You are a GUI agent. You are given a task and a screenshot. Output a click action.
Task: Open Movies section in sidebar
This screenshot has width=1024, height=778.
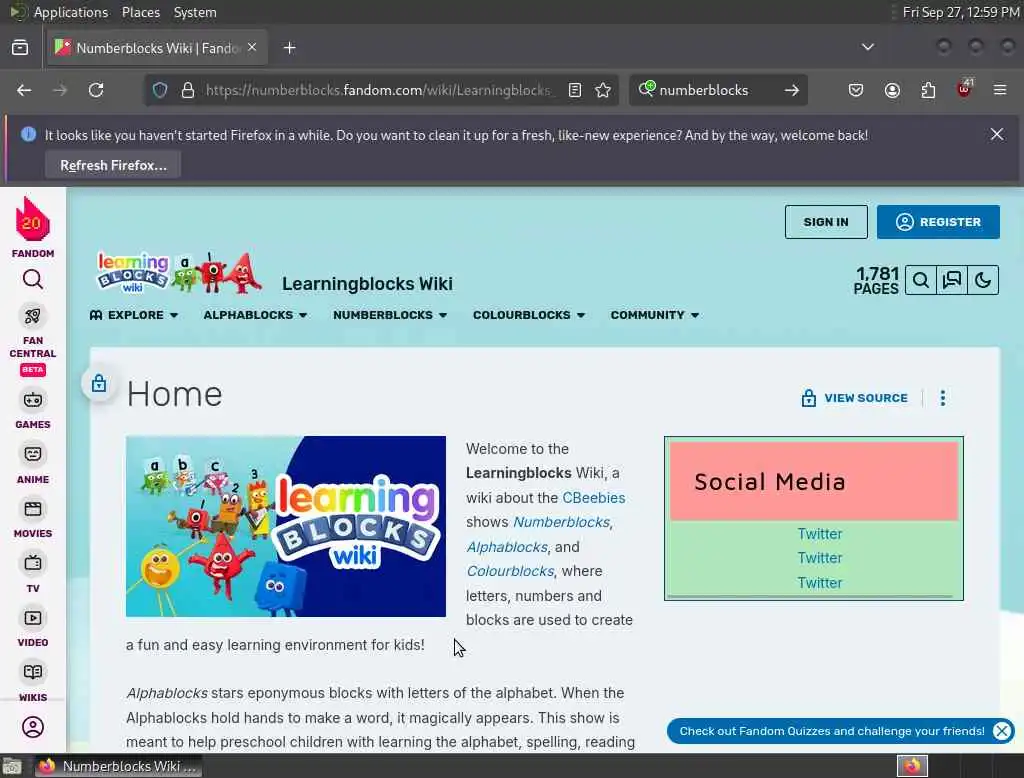tap(33, 519)
